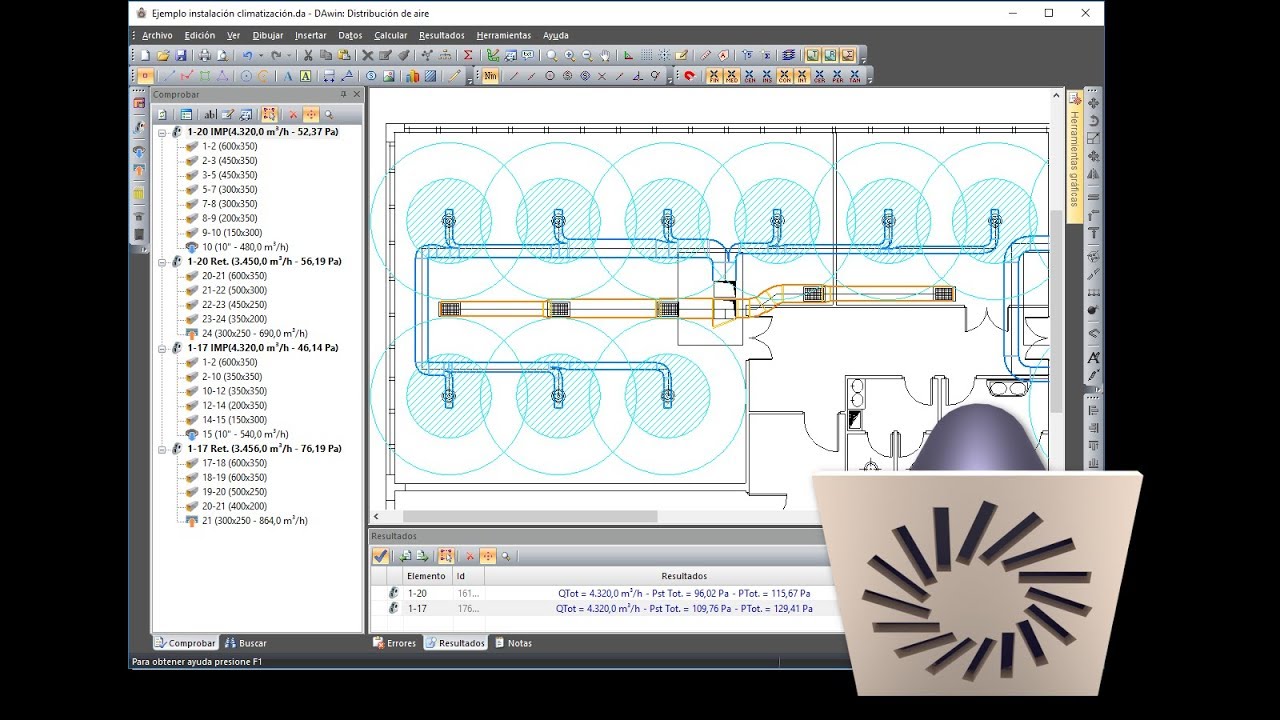Create a new document with the toolbar icon

(x=145, y=56)
